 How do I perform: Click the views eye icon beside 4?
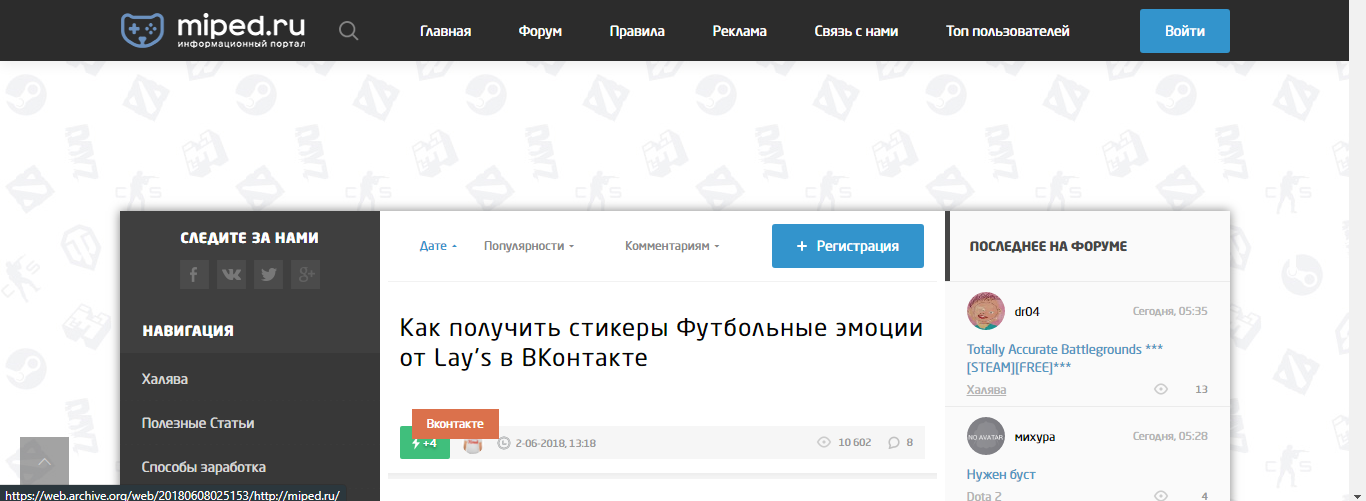click(x=1161, y=496)
